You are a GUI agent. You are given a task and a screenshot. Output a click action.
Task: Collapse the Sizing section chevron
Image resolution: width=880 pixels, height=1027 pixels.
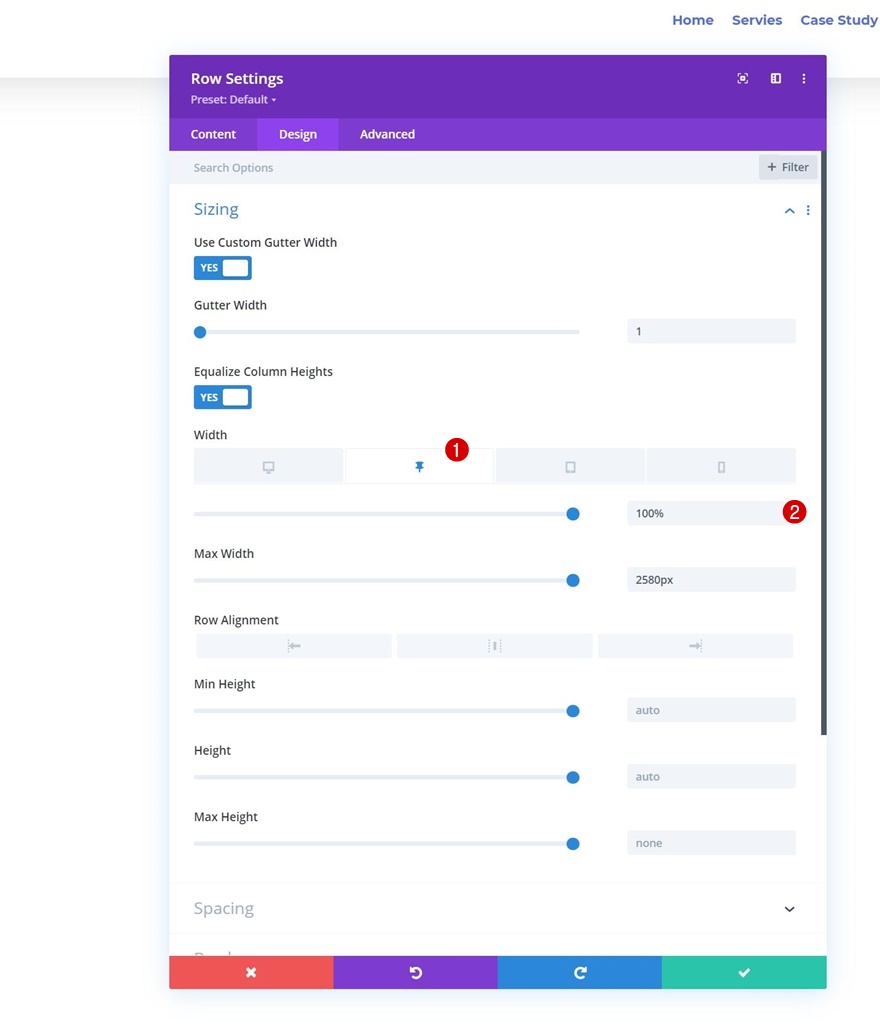tap(790, 210)
